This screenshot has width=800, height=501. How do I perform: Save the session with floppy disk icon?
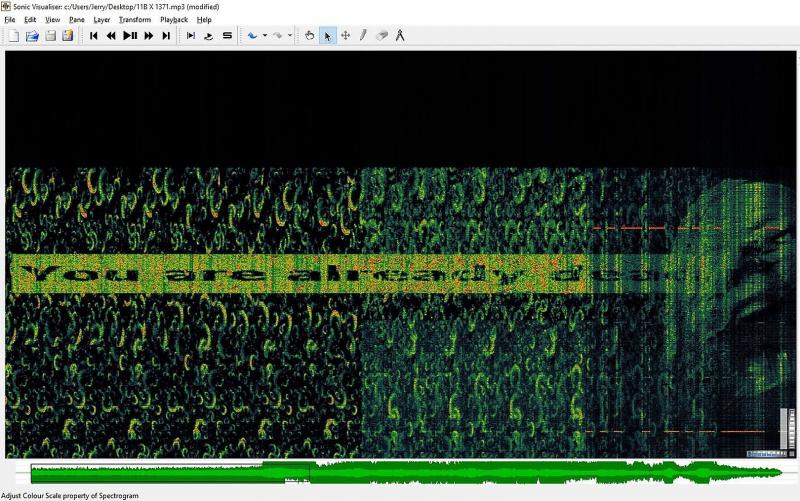point(50,36)
